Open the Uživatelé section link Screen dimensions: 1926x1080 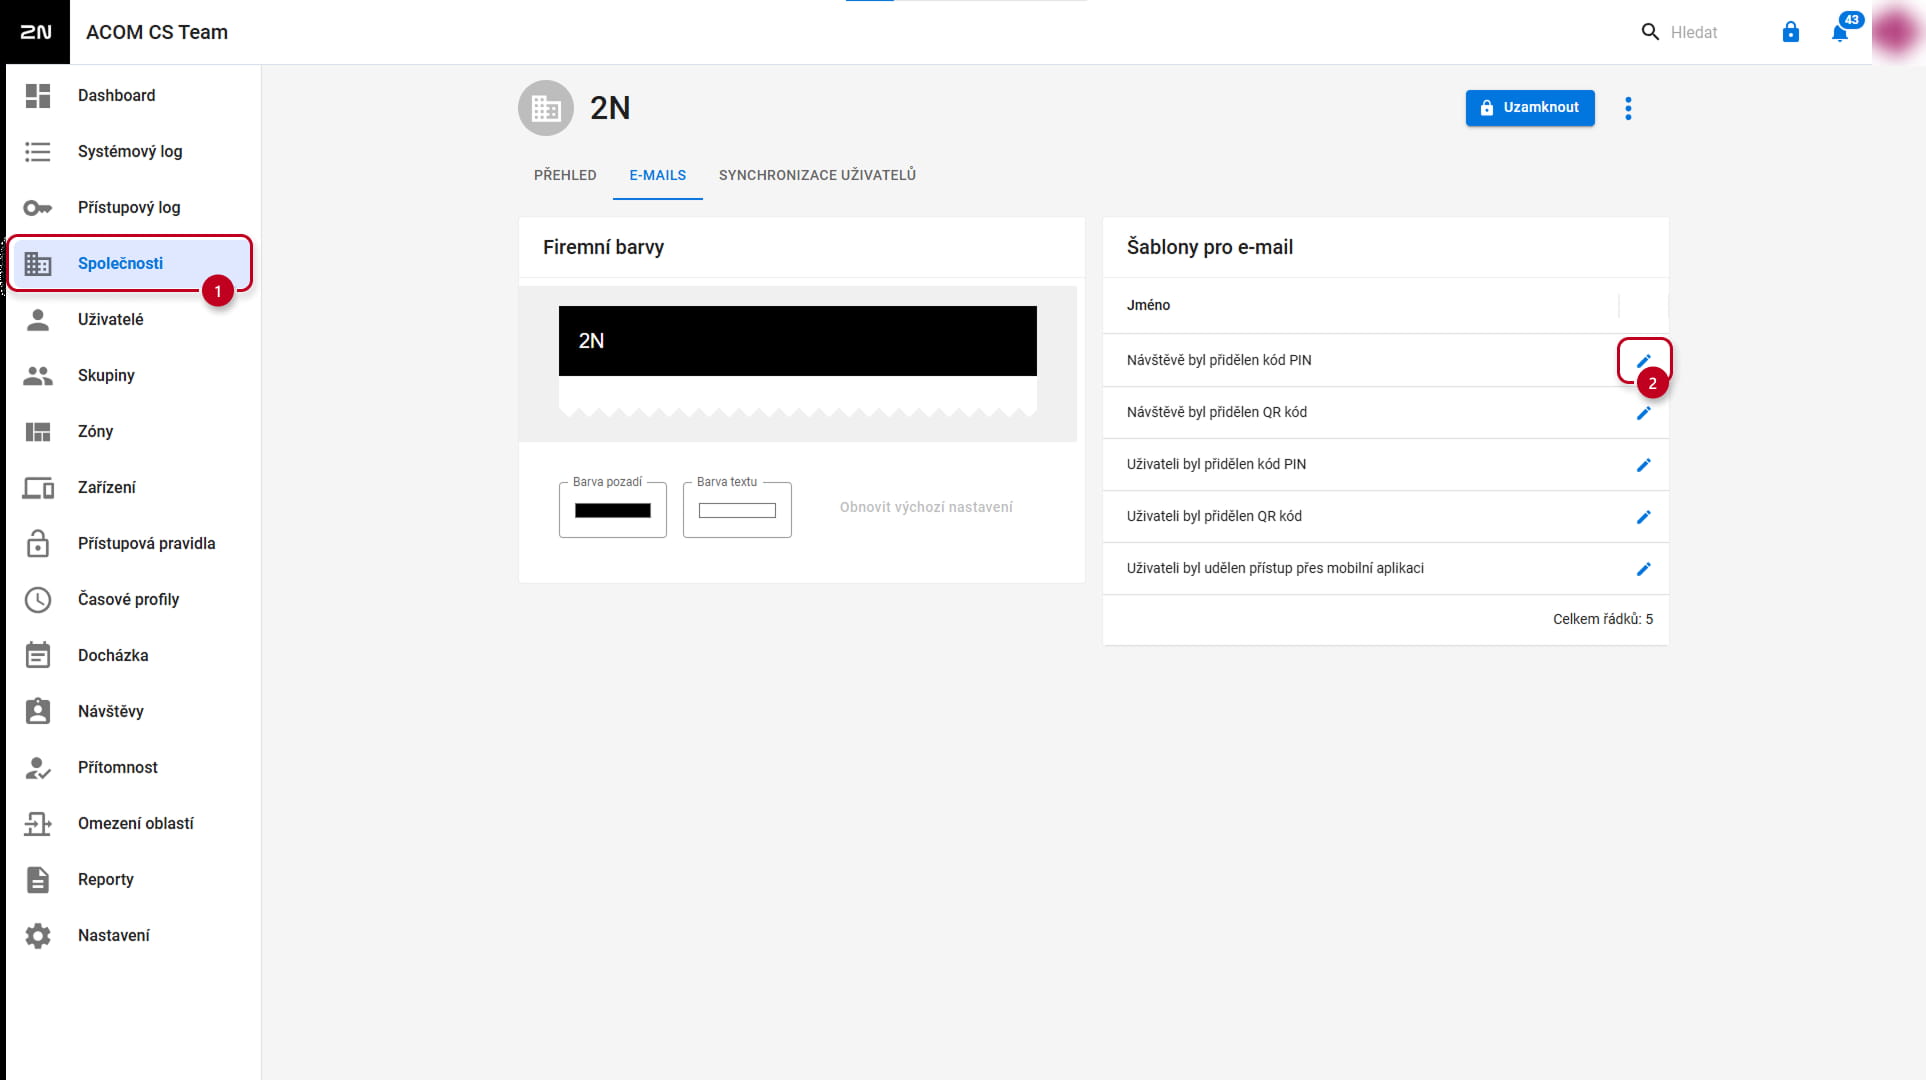[111, 320]
